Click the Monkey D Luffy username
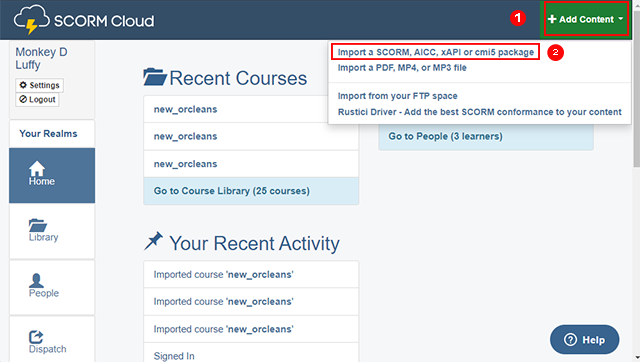The image size is (640, 362). (x=41, y=58)
